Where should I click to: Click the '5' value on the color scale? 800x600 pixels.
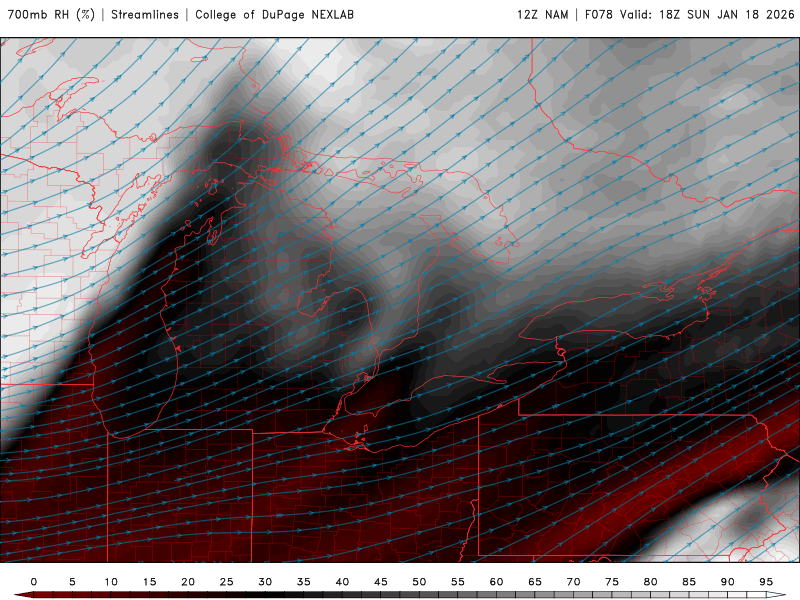(72, 582)
